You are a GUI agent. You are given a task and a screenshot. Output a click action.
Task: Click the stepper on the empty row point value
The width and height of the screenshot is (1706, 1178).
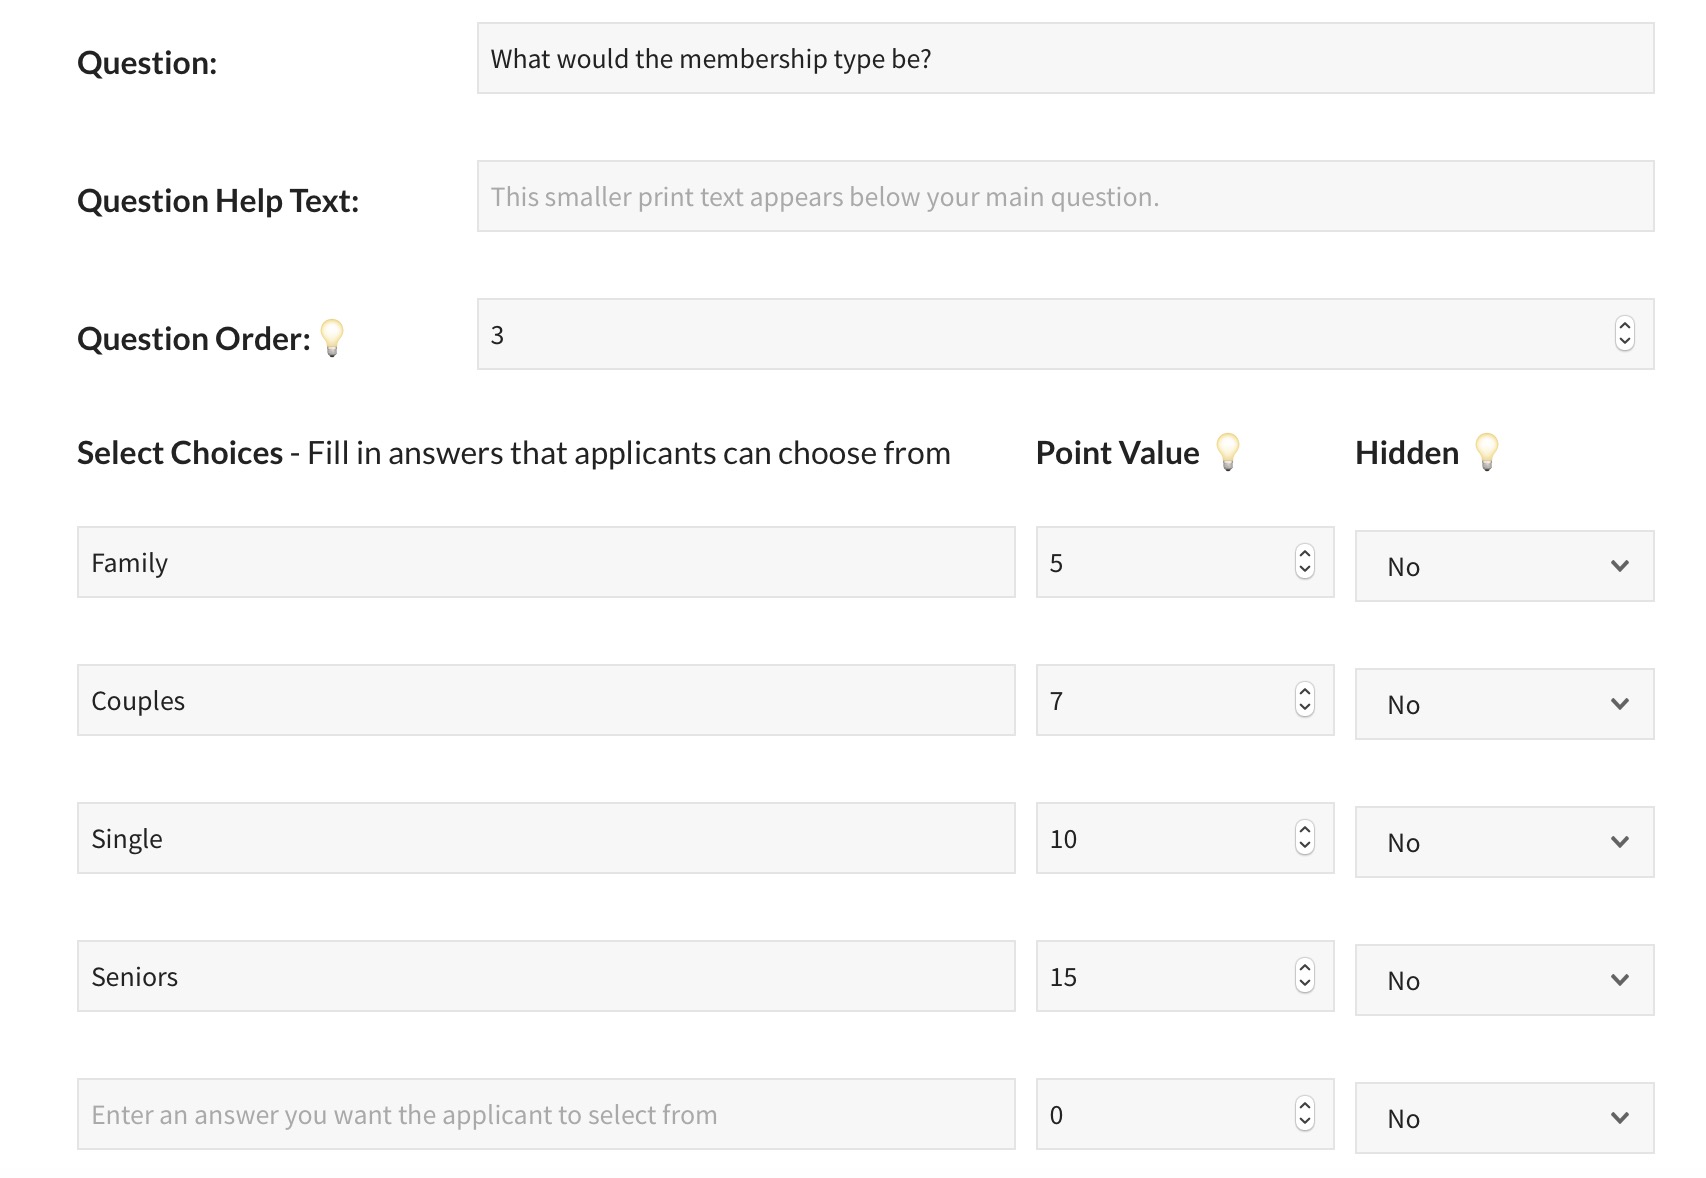pyautogui.click(x=1304, y=1114)
